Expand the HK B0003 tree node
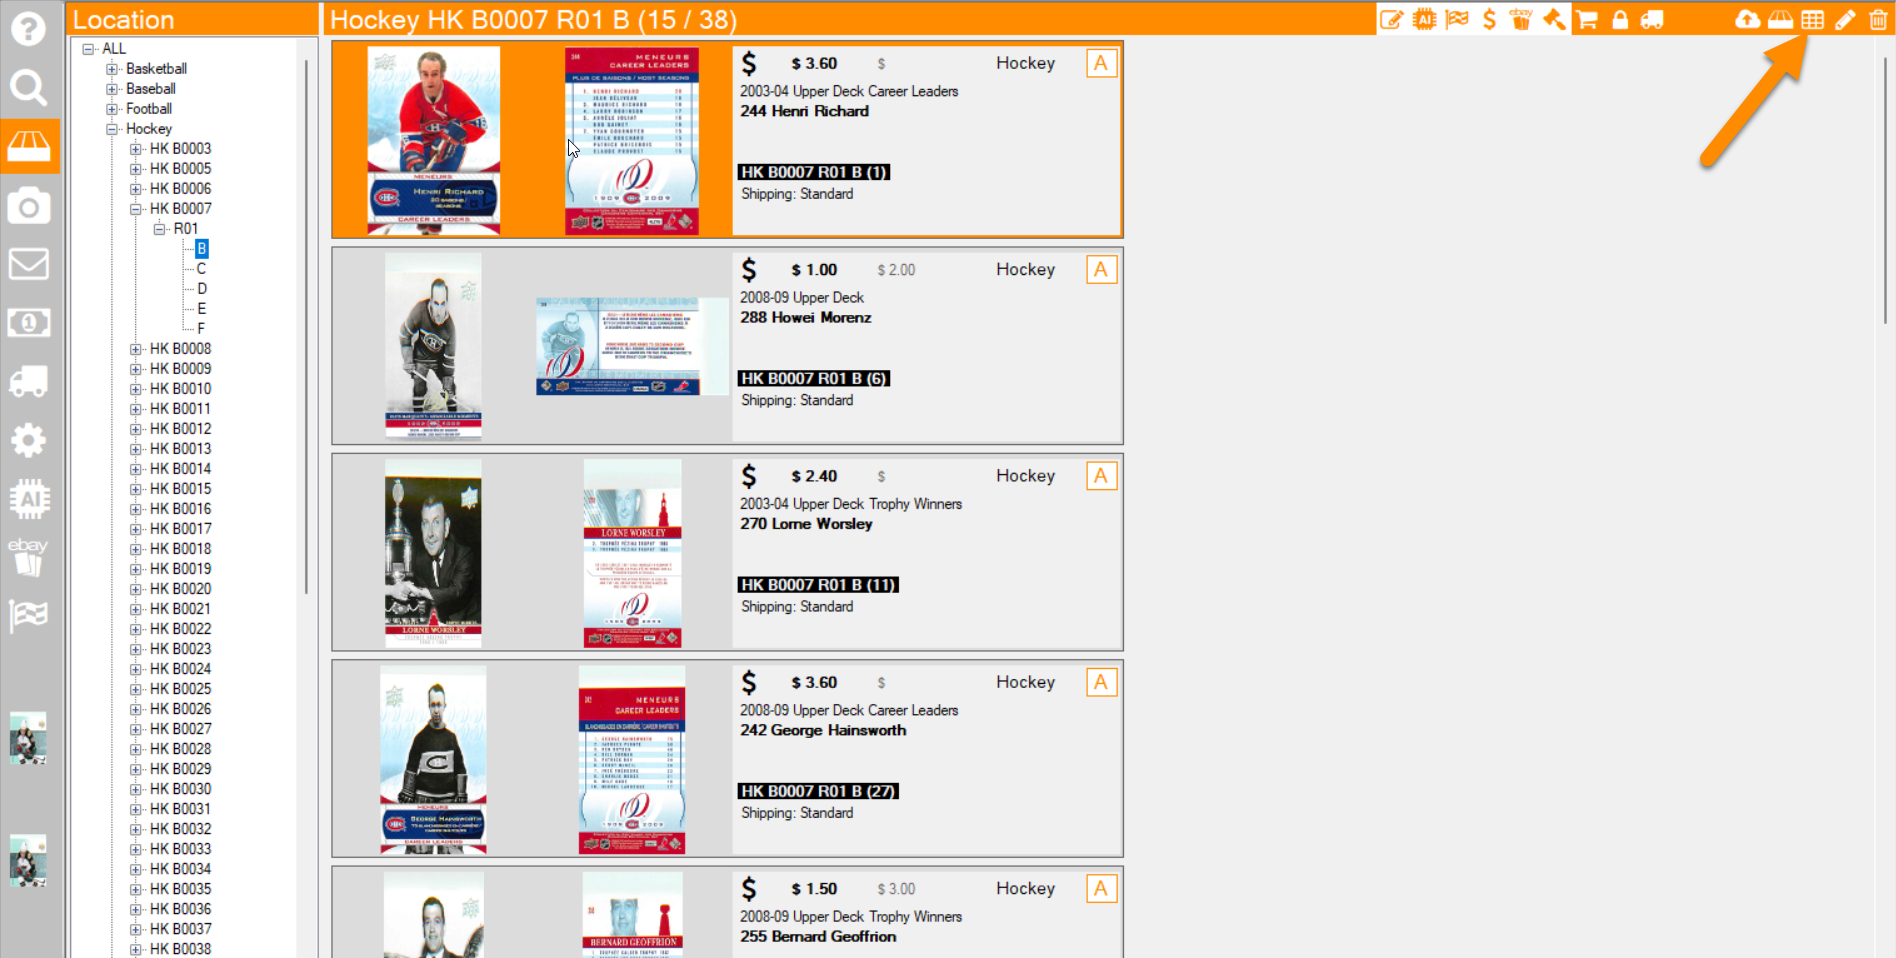 pos(136,148)
